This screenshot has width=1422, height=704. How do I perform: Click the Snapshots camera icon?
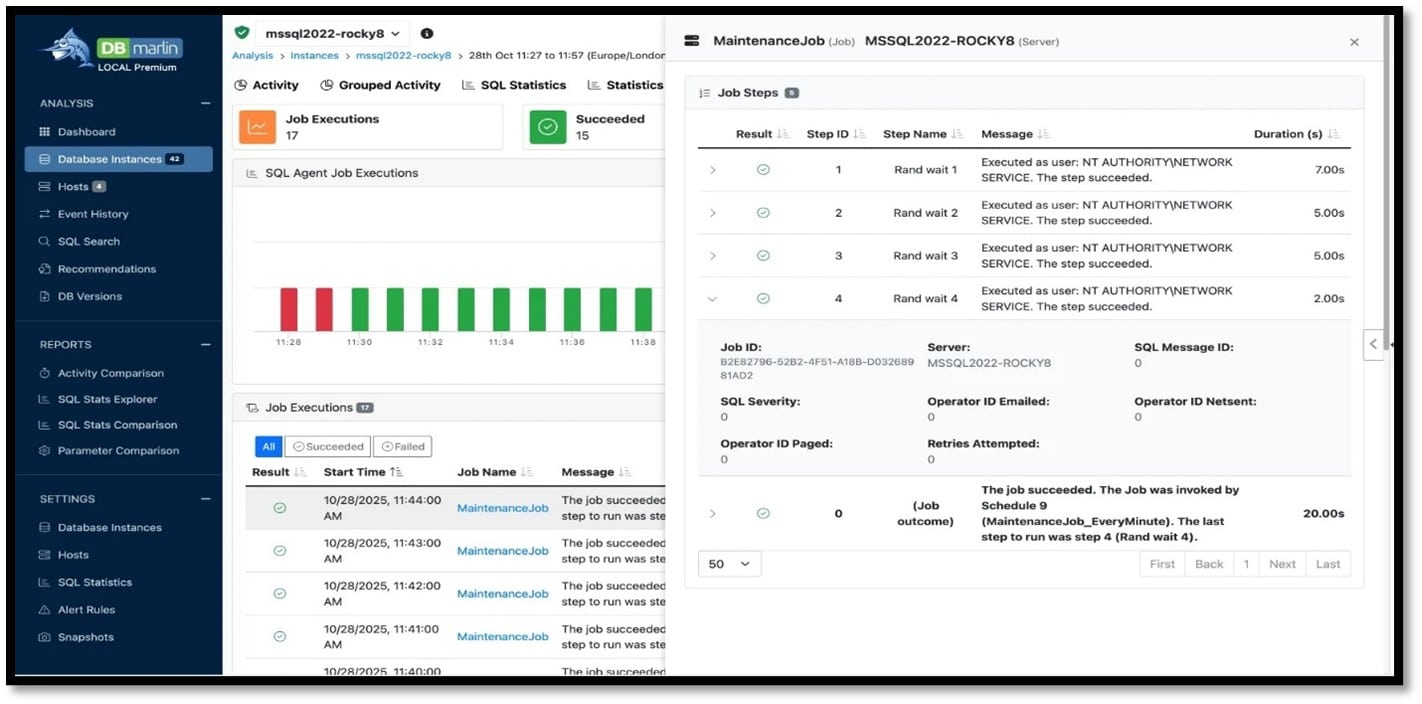pos(44,638)
